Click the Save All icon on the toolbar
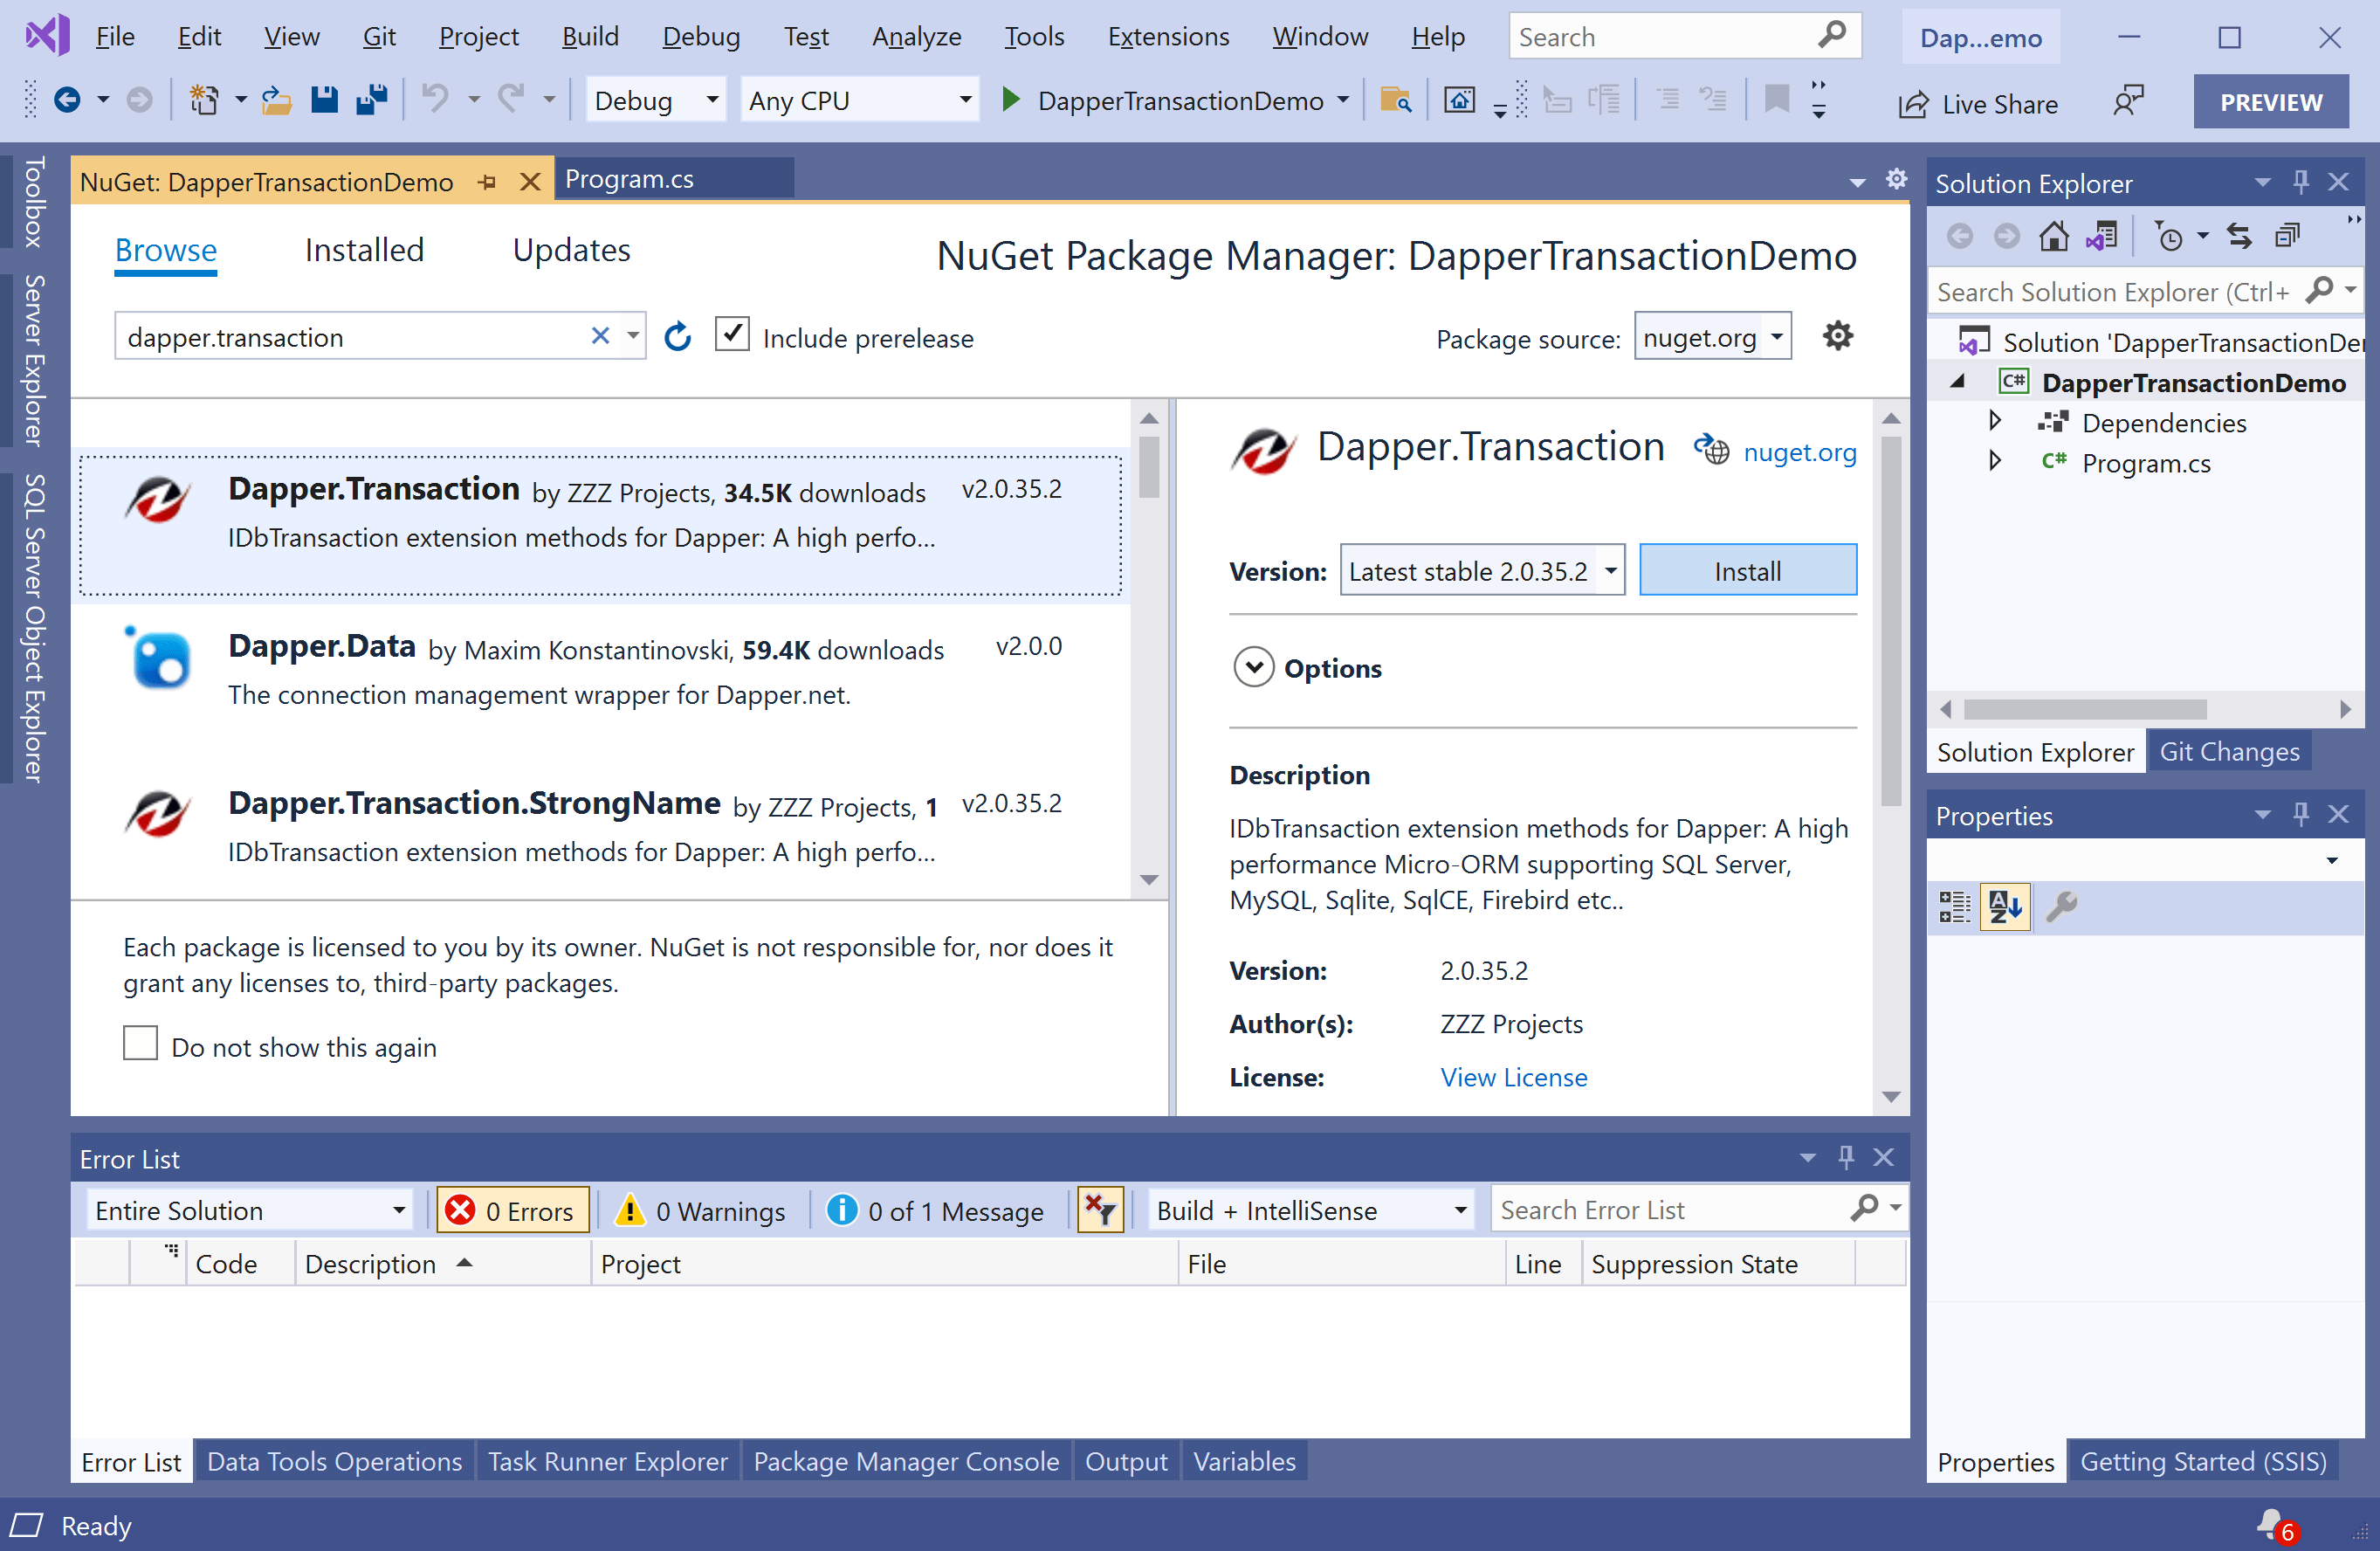This screenshot has height=1551, width=2380. coord(372,99)
